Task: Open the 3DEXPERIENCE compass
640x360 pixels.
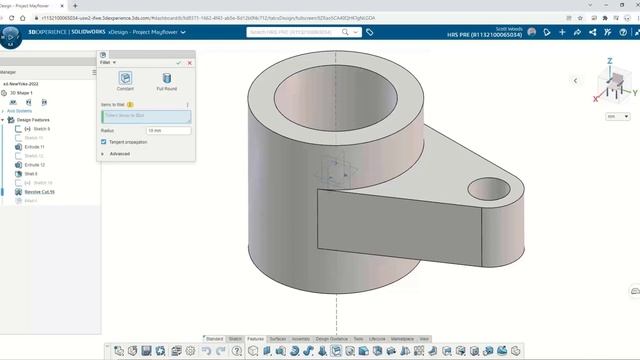Action: pyautogui.click(x=11, y=37)
